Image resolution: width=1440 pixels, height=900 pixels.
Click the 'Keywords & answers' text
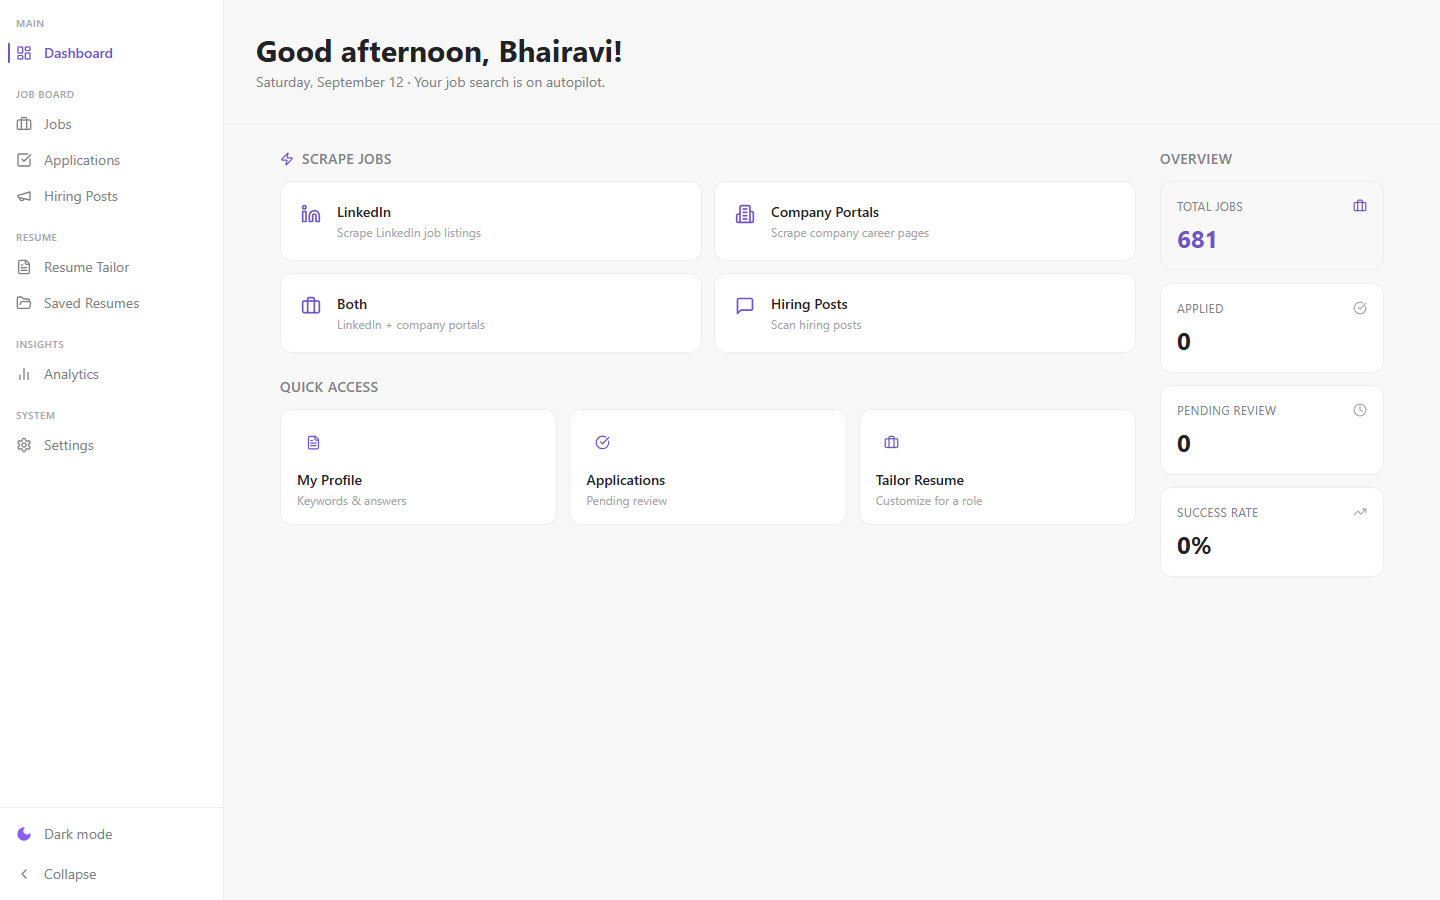(352, 501)
